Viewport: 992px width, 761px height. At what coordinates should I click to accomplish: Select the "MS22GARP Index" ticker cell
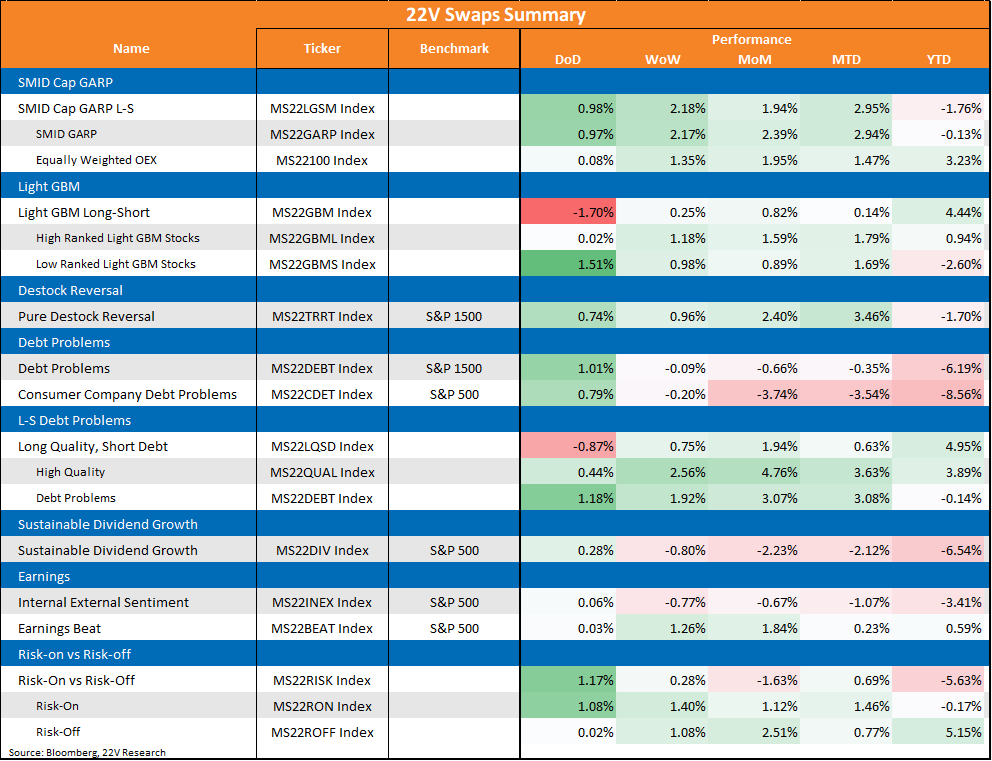tap(323, 134)
